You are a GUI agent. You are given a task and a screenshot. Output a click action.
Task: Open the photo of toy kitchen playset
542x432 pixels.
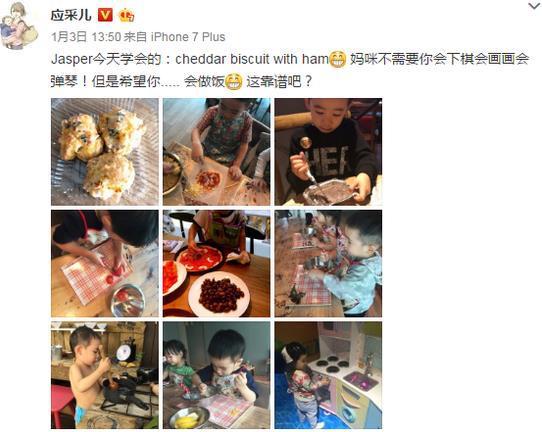(x=328, y=375)
